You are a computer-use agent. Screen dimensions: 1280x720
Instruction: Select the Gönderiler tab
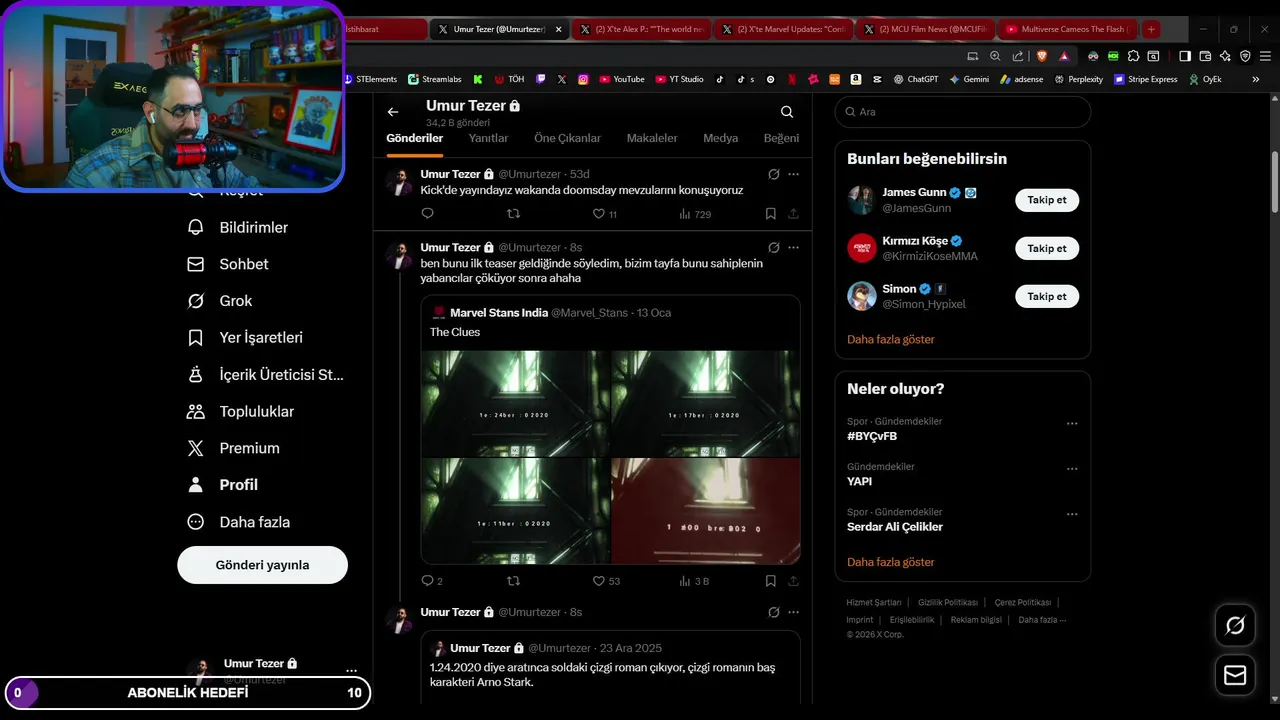tap(414, 139)
